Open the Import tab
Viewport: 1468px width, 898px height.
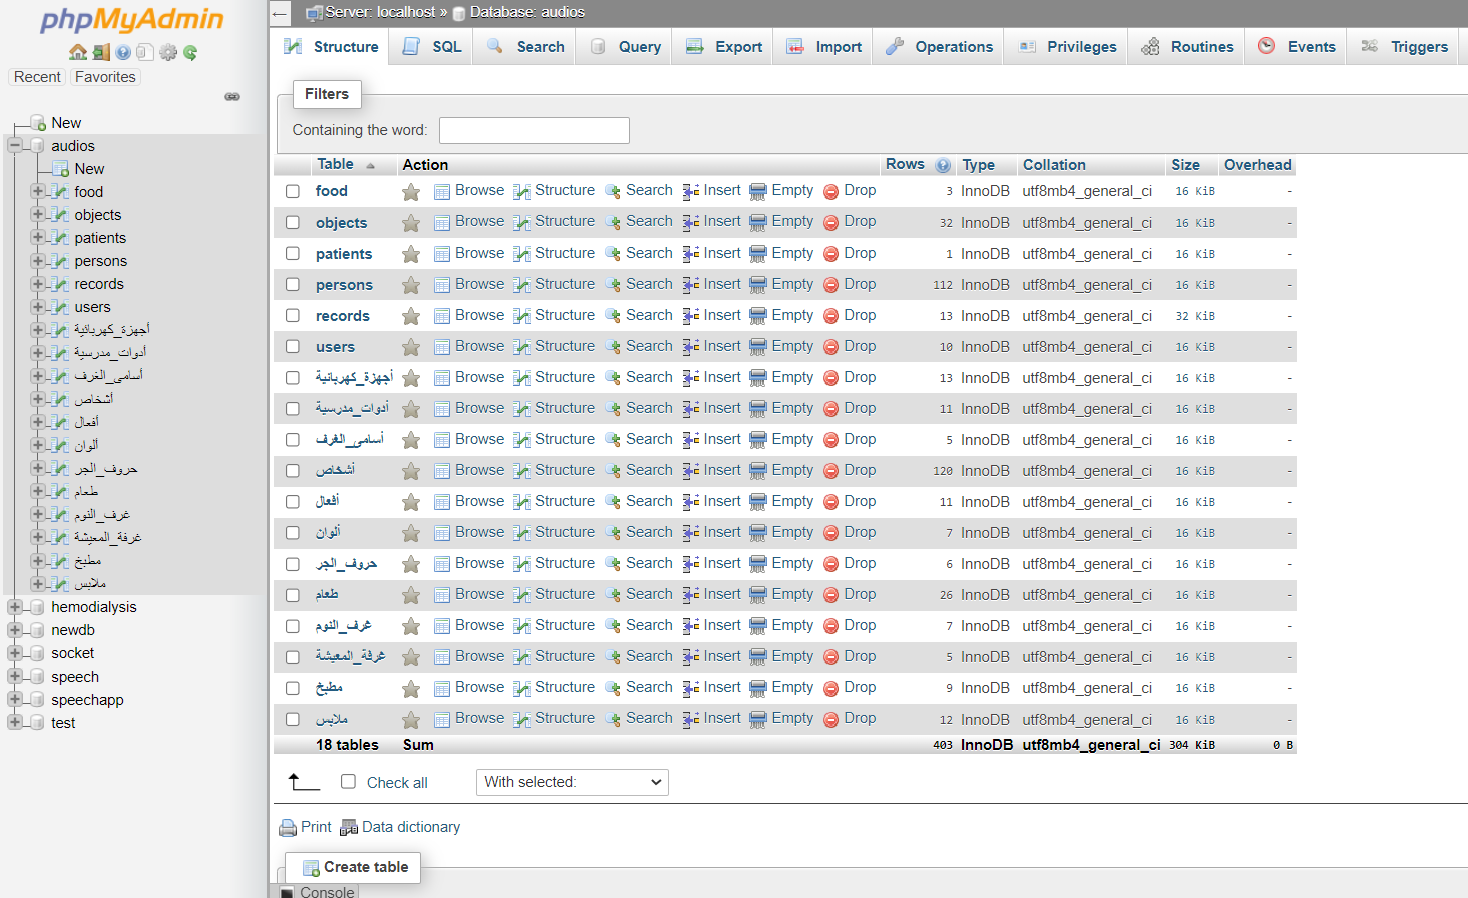pos(824,47)
